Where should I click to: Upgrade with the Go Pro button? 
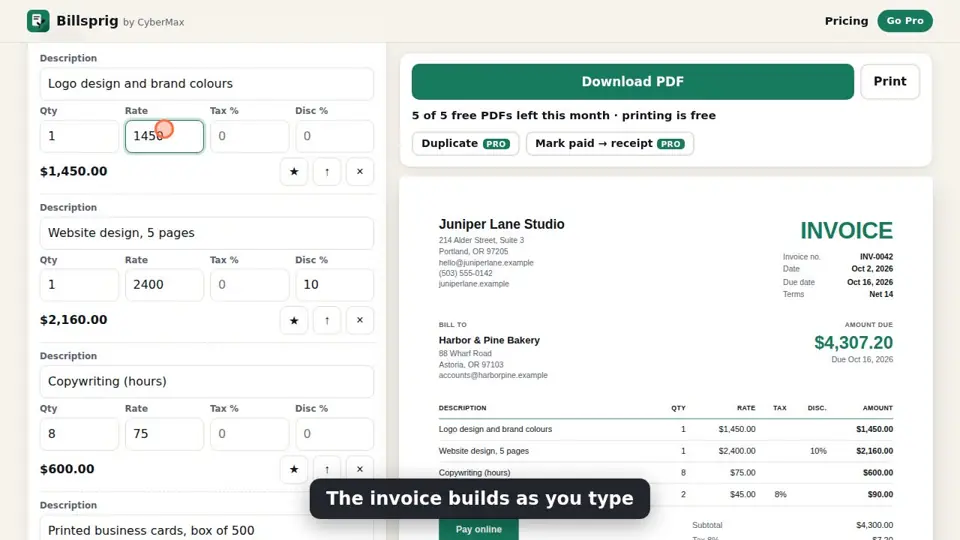[x=905, y=21]
